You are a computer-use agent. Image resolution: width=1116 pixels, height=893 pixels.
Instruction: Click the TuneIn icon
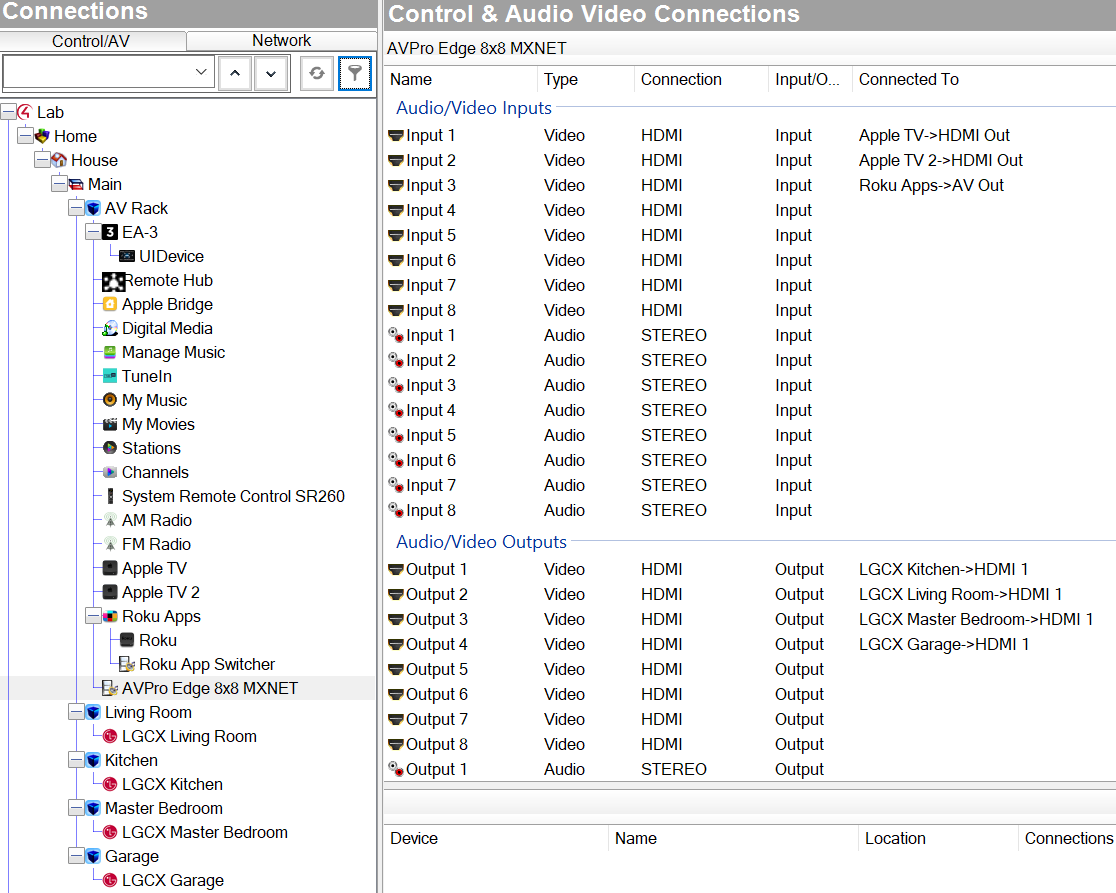[x=110, y=376]
